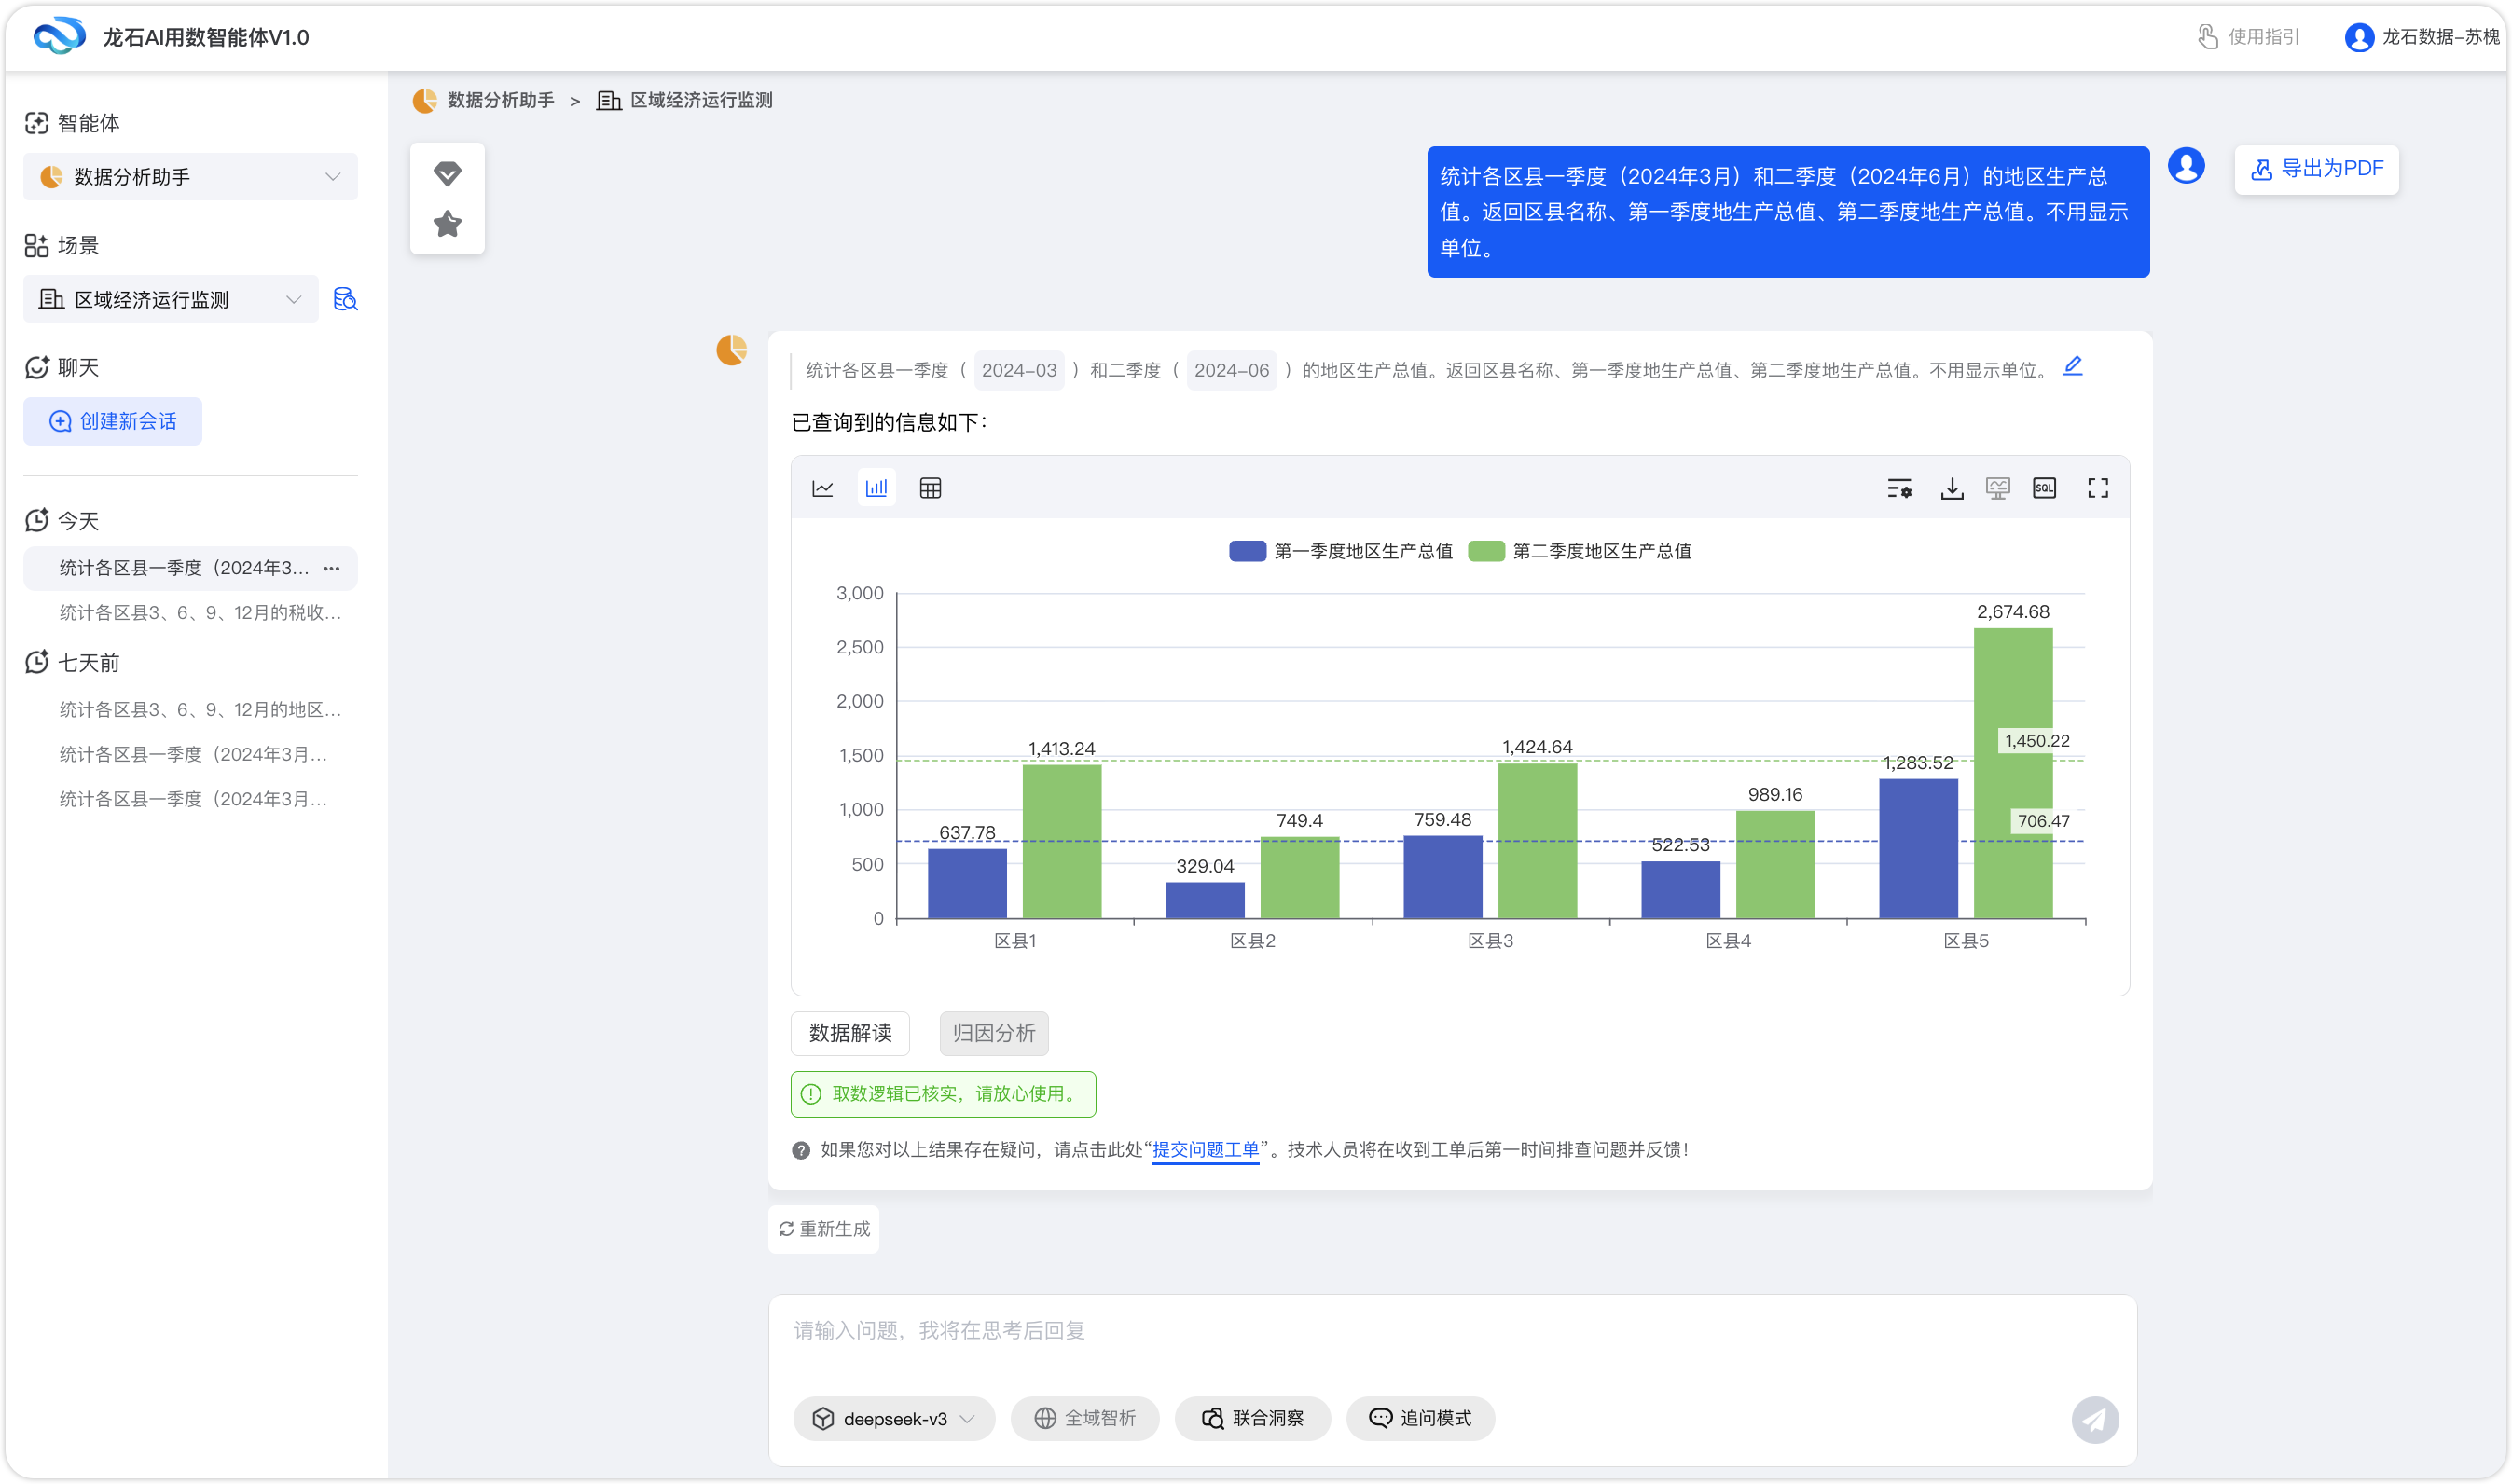Click 导出为PDF button
This screenshot has width=2512, height=1484.
[x=2316, y=169]
